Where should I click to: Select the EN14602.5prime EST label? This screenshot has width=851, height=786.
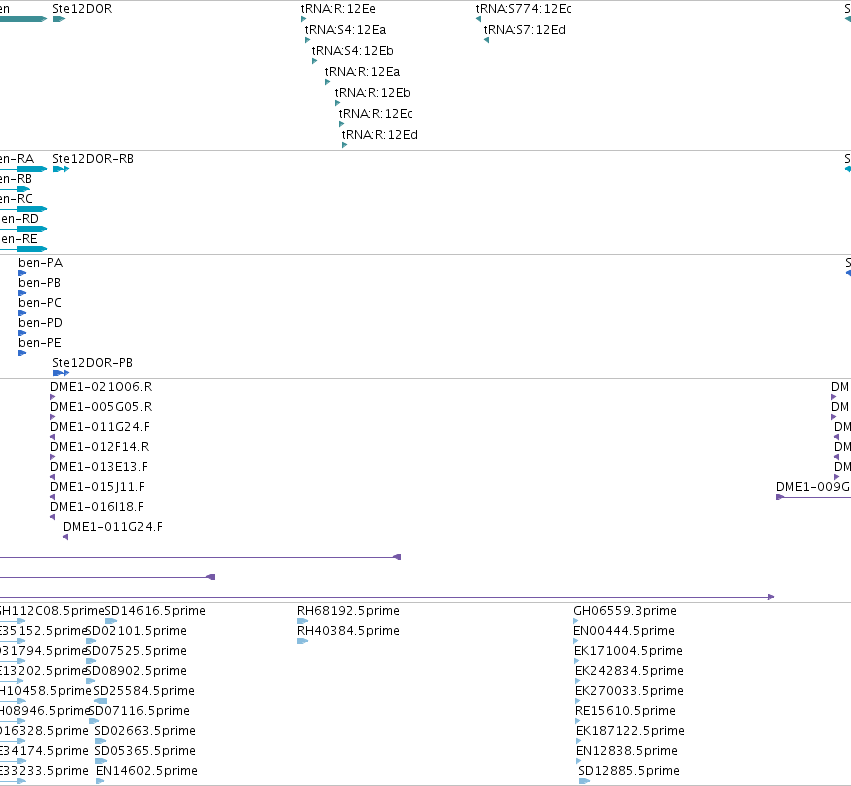(147, 771)
